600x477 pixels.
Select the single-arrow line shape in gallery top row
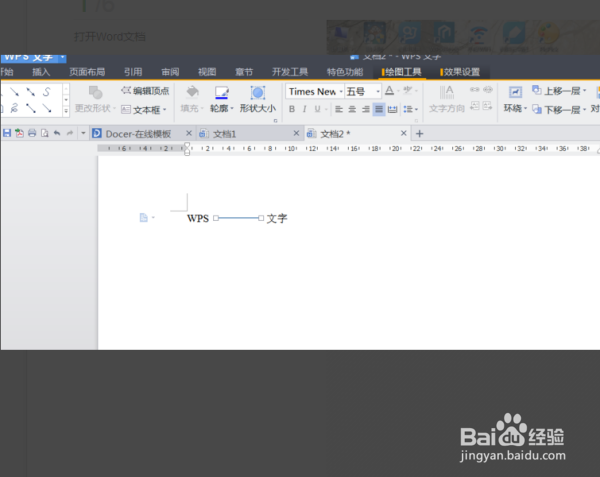point(15,91)
